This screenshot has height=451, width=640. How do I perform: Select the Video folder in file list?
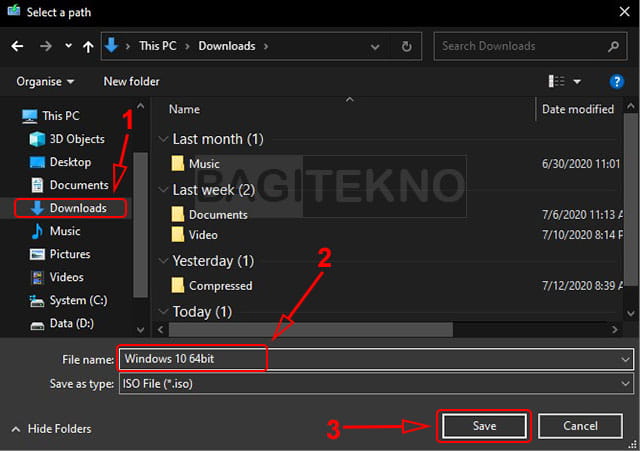(x=195, y=235)
